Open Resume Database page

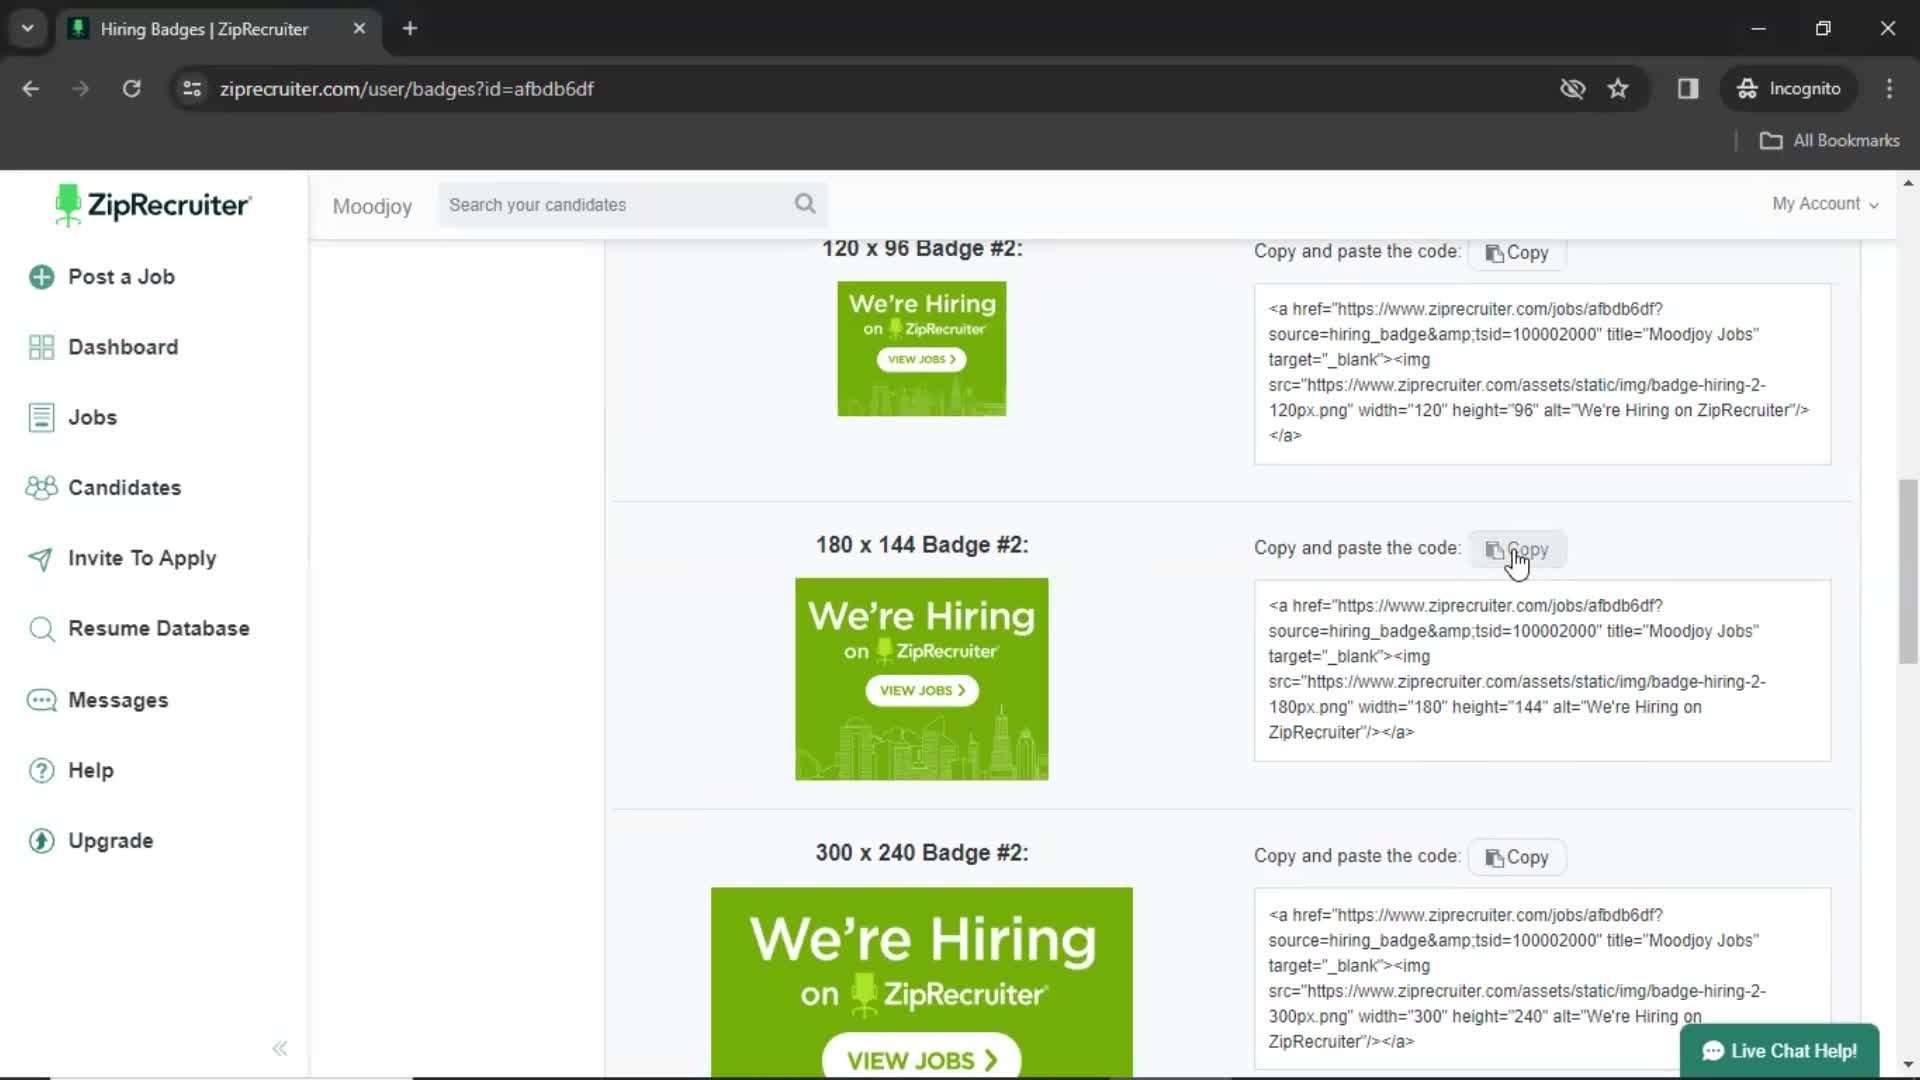[x=159, y=629]
